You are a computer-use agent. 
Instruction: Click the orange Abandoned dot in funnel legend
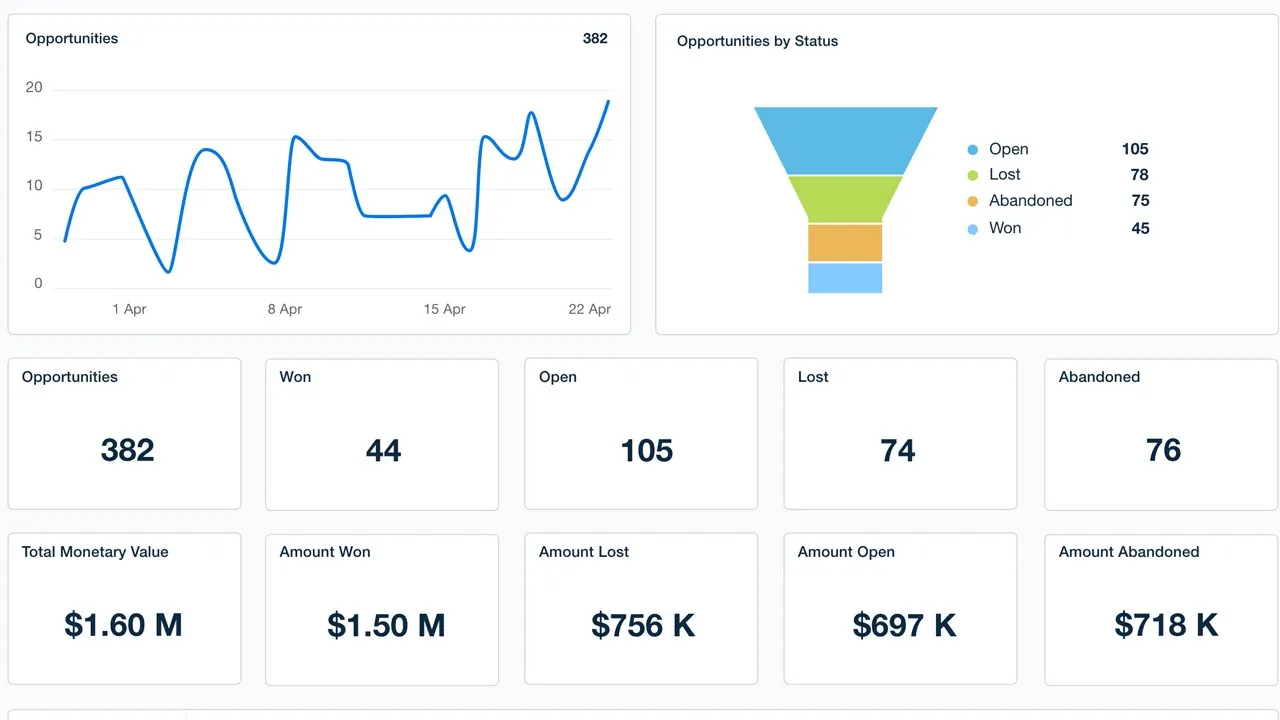[x=972, y=202]
